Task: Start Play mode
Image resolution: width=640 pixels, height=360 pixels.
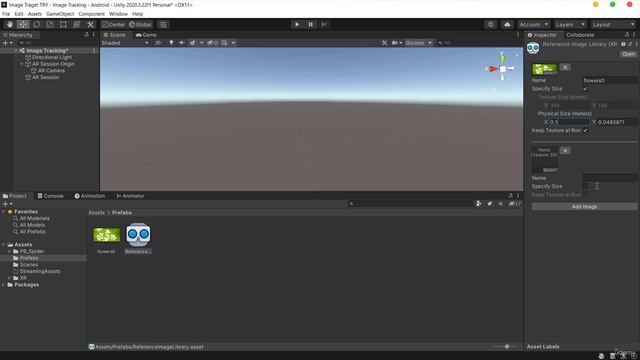Action: coord(297,24)
